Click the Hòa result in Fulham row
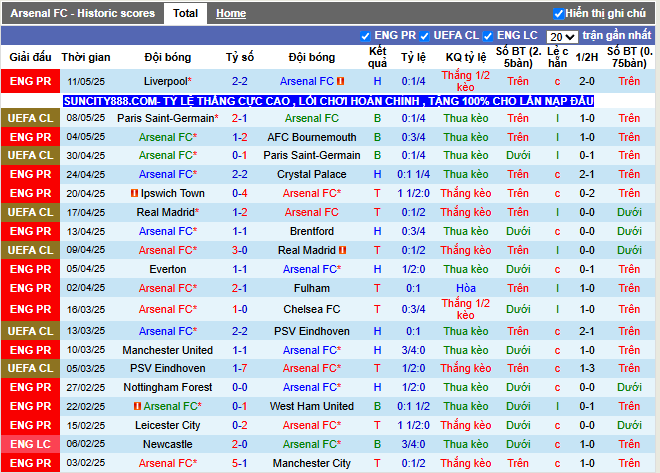The width and height of the screenshot is (660, 473). pyautogui.click(x=466, y=288)
